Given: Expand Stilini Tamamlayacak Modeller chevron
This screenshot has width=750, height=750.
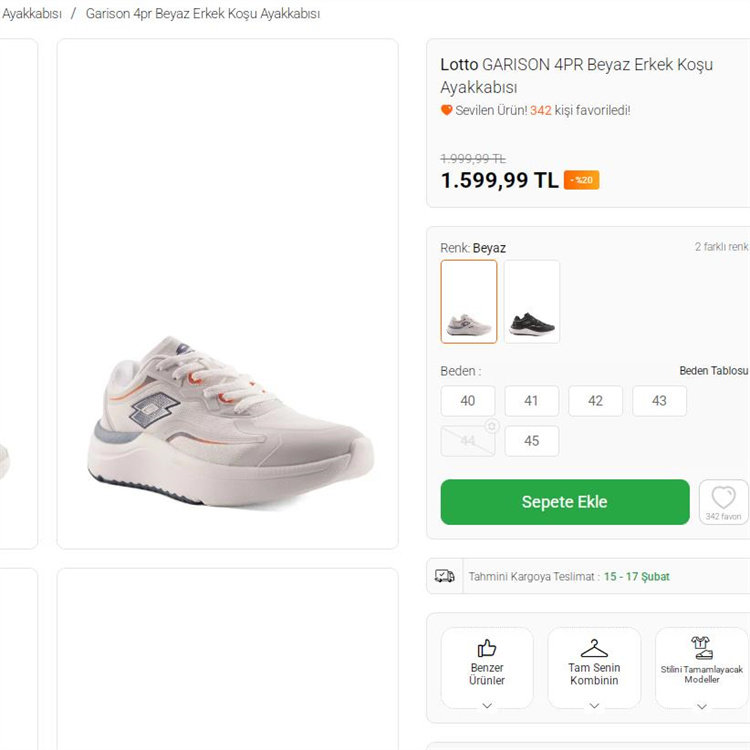Looking at the screenshot, I should [x=702, y=705].
